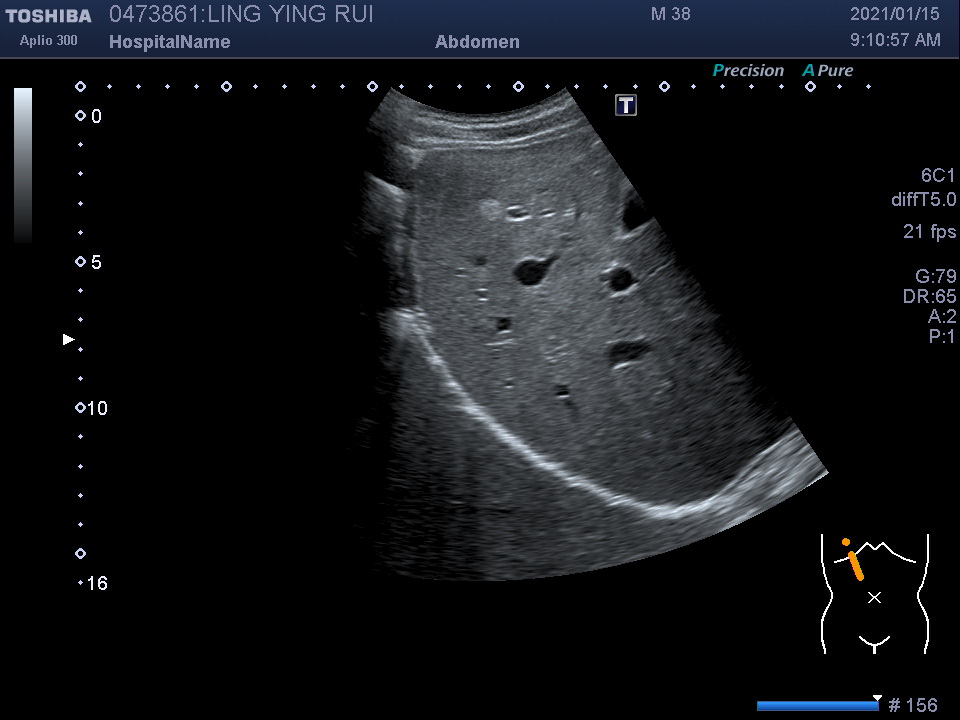Open the 6C1 transducer selection
The width and height of the screenshot is (960, 720).
pos(938,175)
